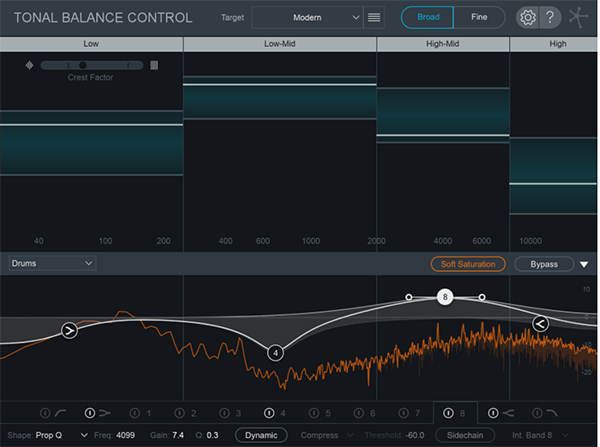Collapse the EQ panel with the triangle
This screenshot has height=447, width=600.
point(584,264)
